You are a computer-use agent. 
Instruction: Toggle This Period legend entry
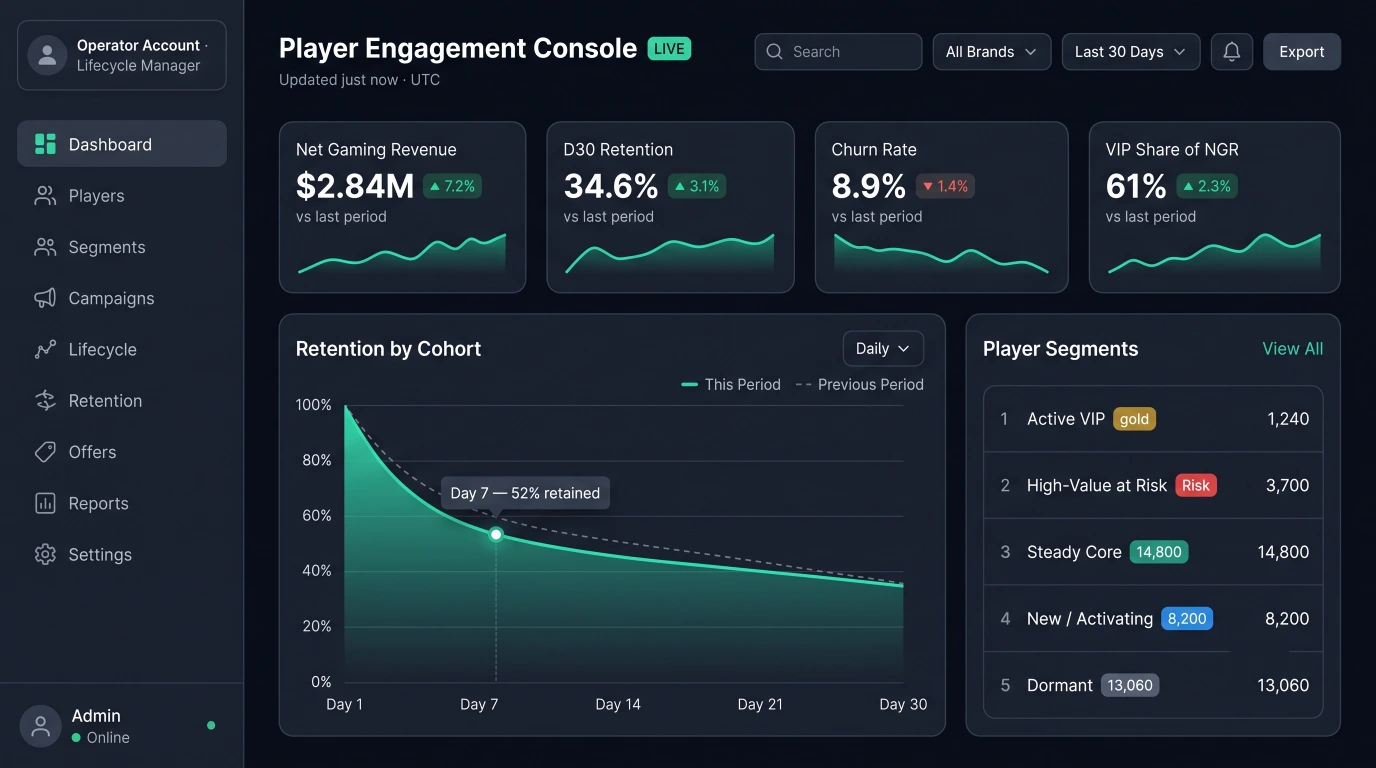[731, 385]
